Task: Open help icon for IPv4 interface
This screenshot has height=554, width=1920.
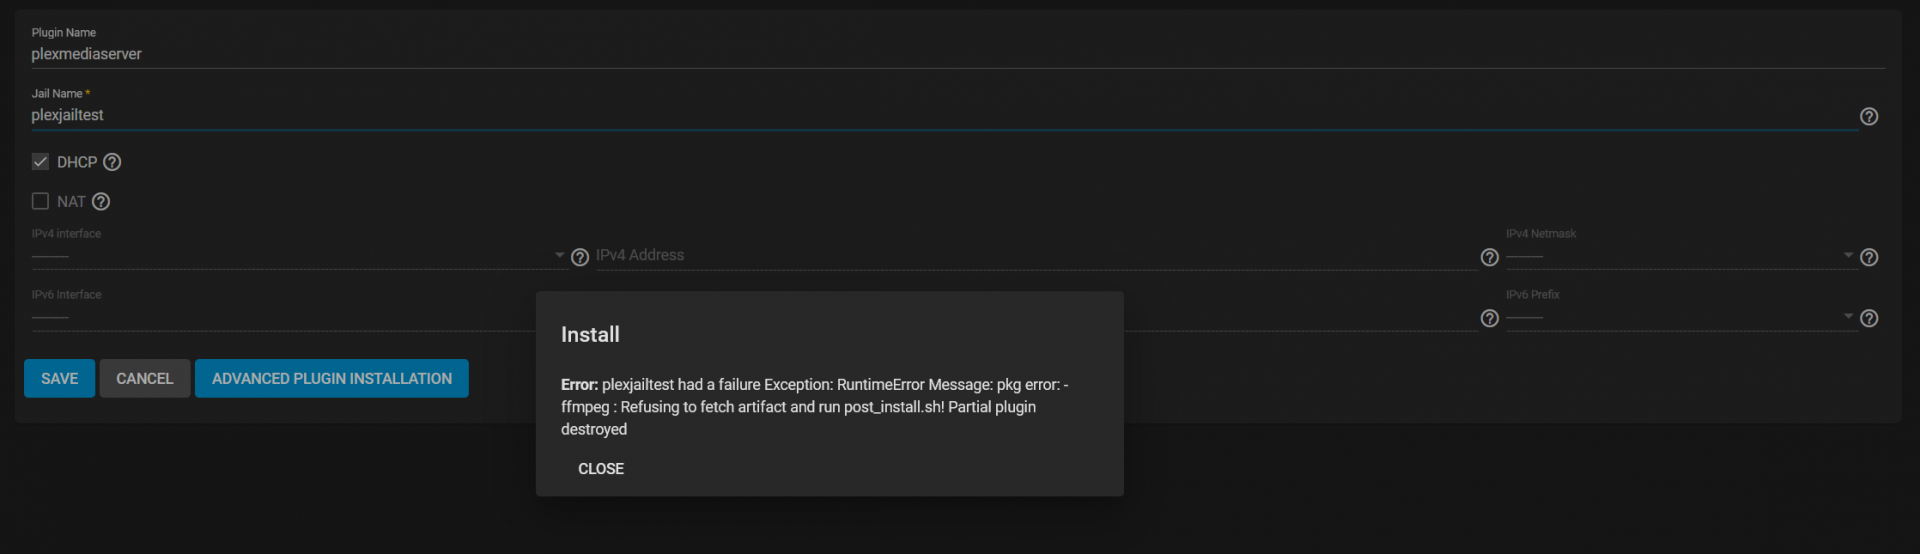Action: tap(579, 258)
